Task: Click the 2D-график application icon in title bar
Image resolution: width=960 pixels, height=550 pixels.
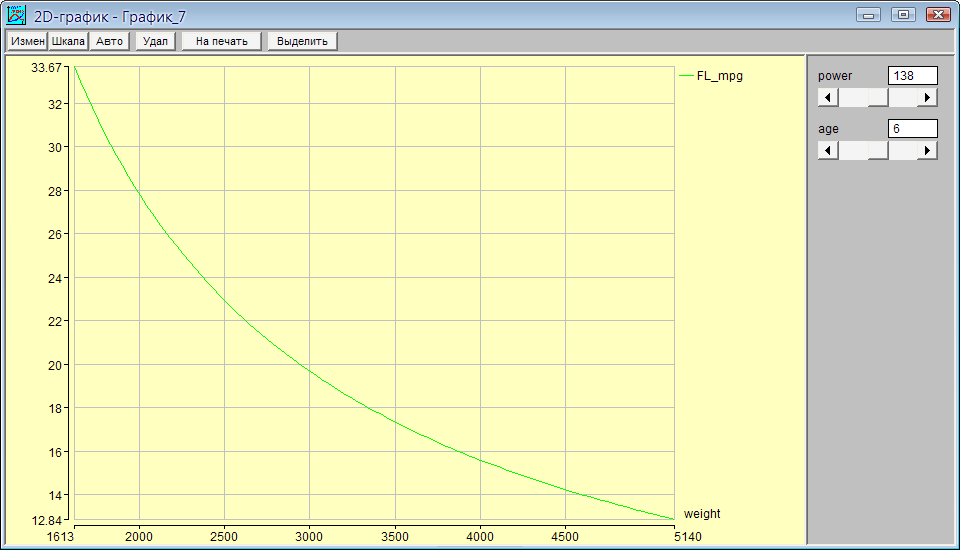Action: pyautogui.click(x=16, y=15)
